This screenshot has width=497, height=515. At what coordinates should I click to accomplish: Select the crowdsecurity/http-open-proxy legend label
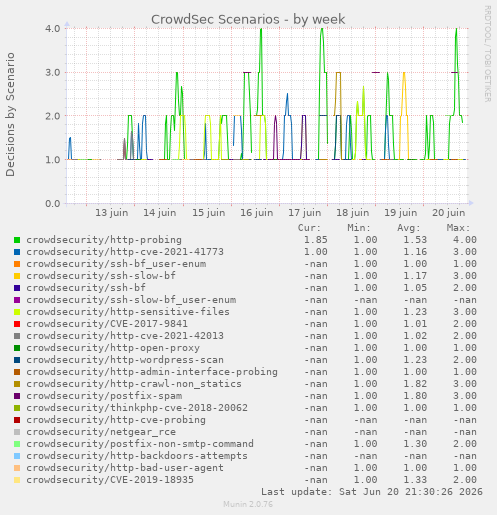tap(113, 348)
